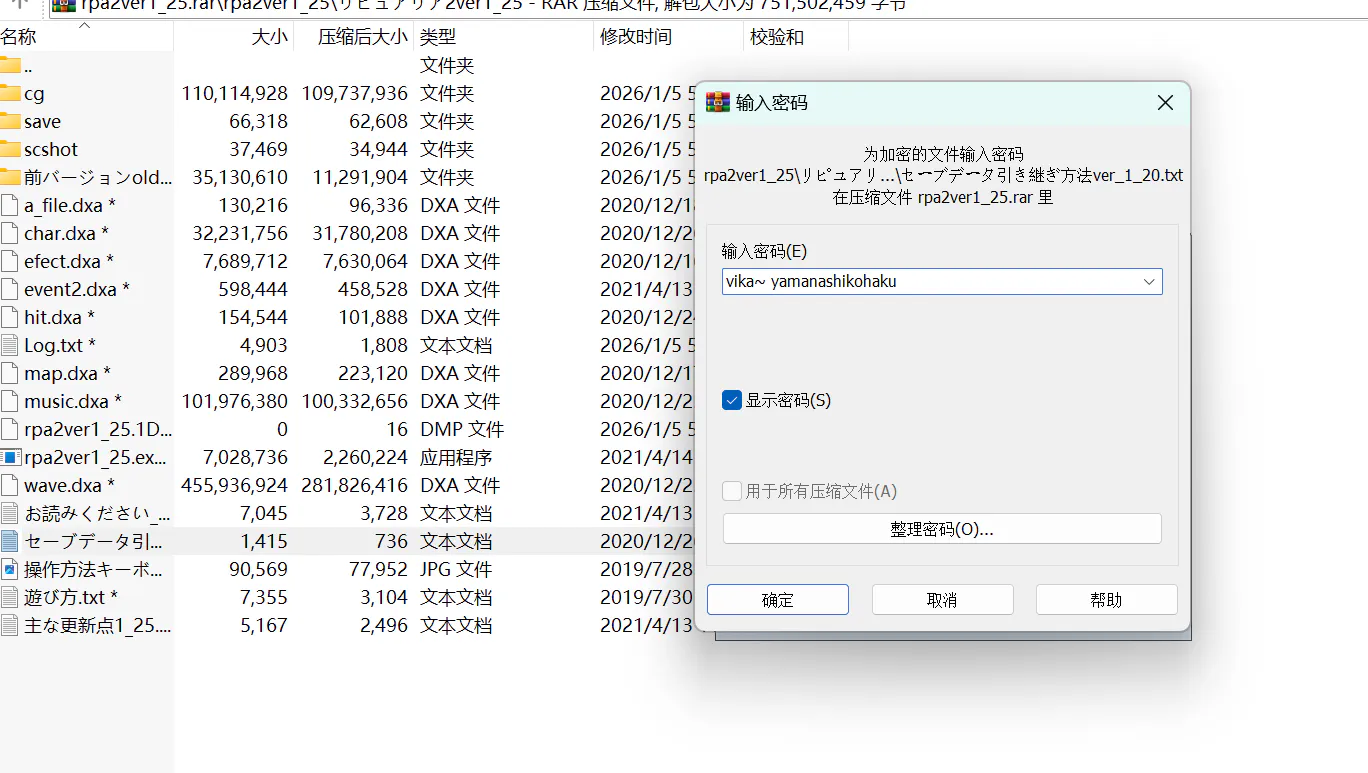The width and height of the screenshot is (1368, 773).
Task: Expand the password history dropdown arrow
Action: [1149, 282]
